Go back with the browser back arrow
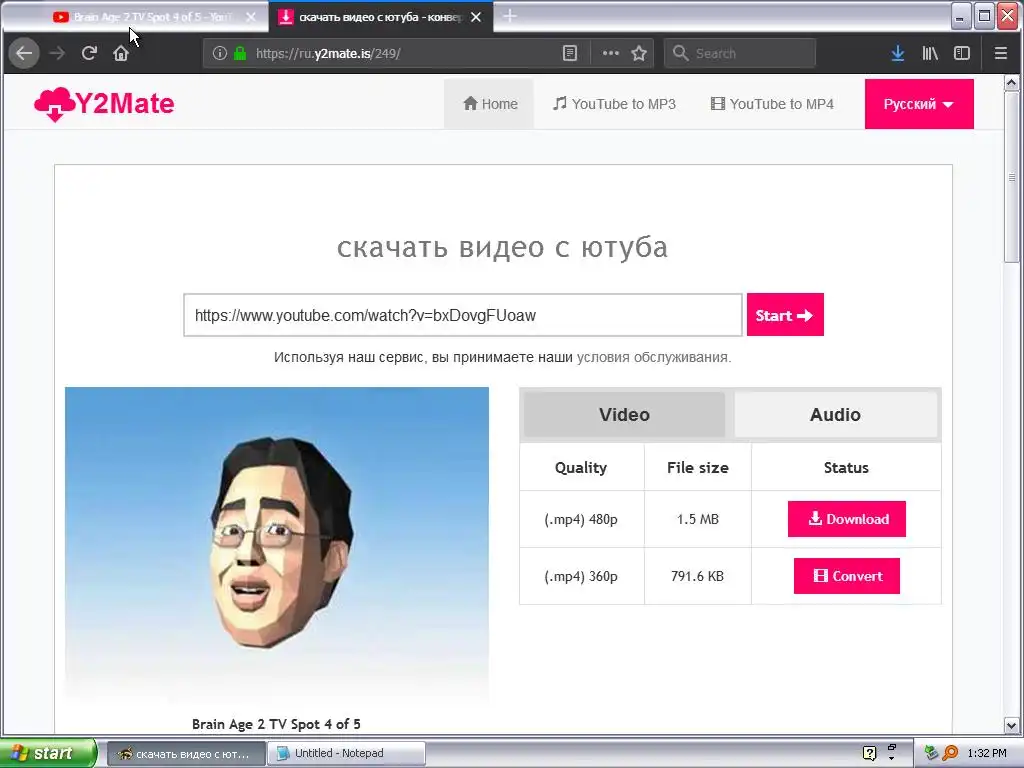 click(x=24, y=54)
